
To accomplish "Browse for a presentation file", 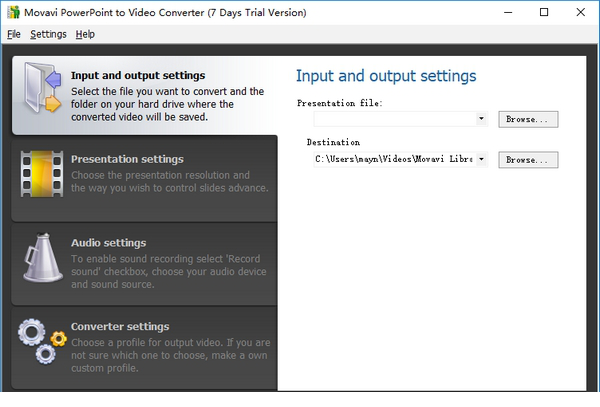I will click(x=527, y=119).
